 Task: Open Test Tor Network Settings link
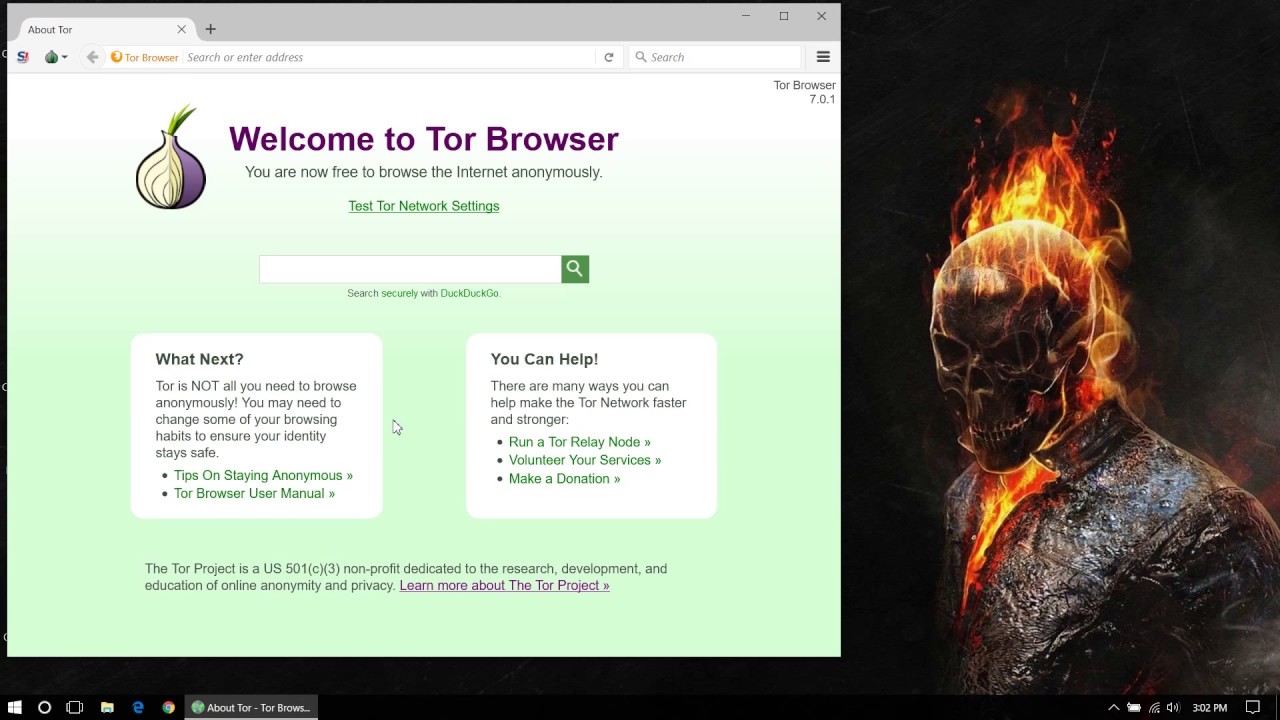click(x=424, y=206)
